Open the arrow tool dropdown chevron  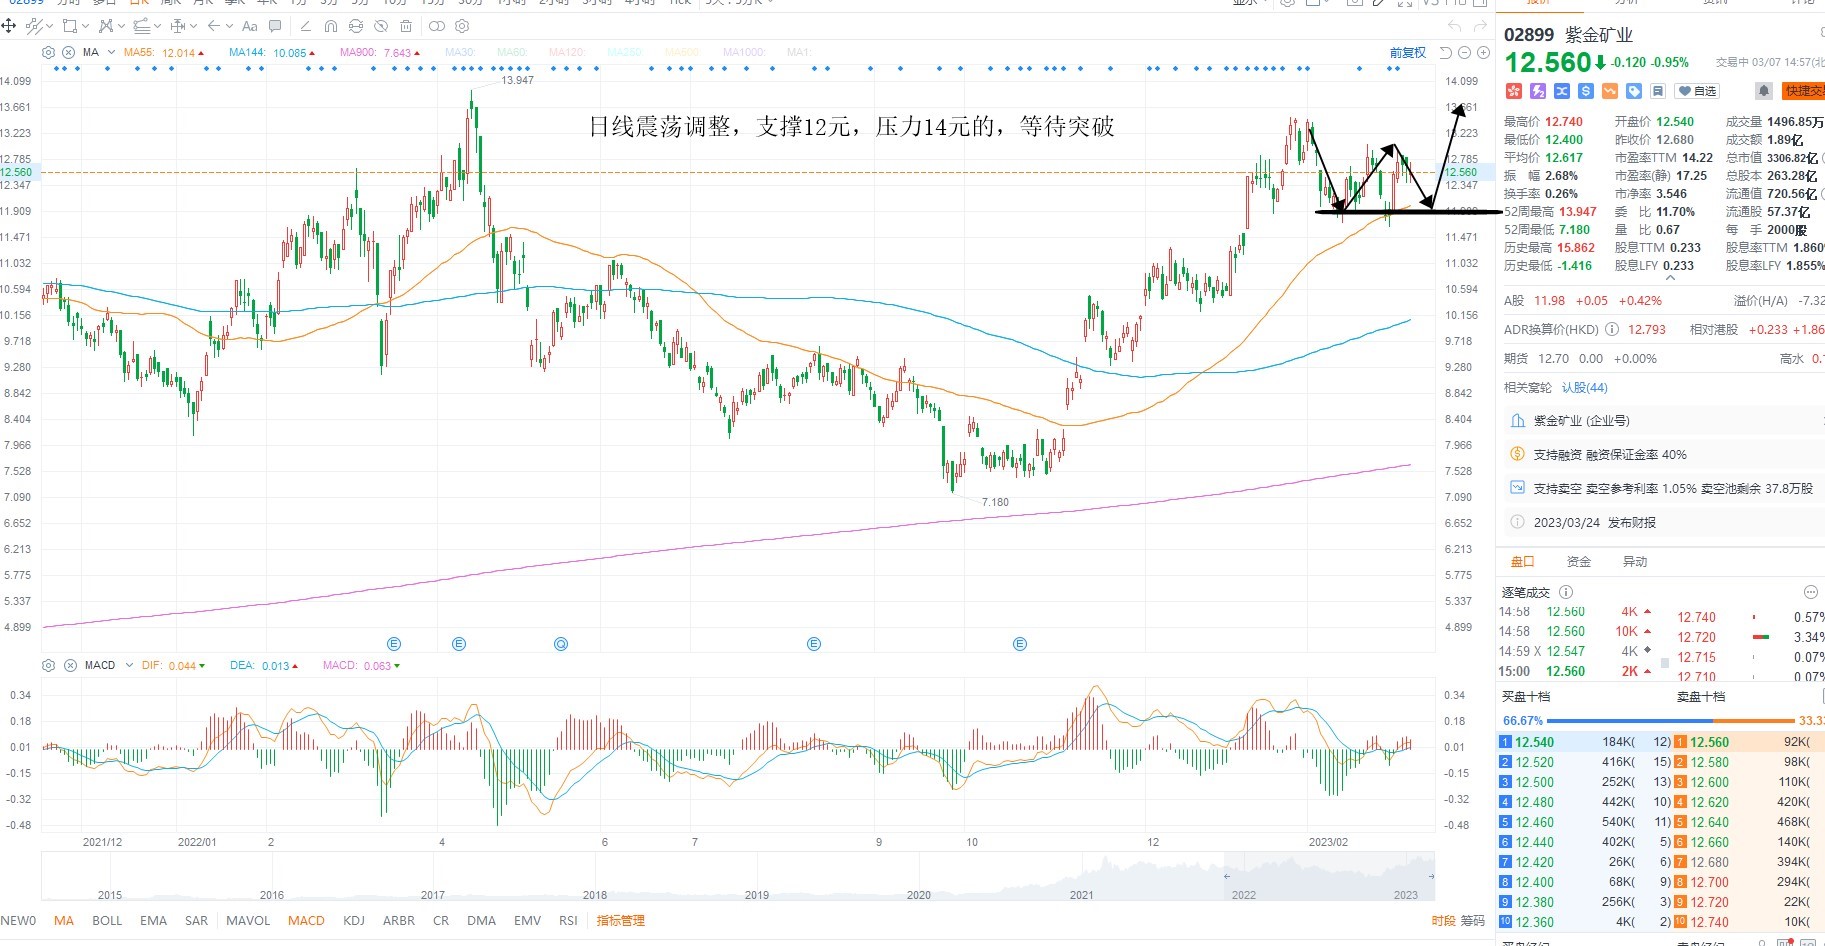pos(229,26)
